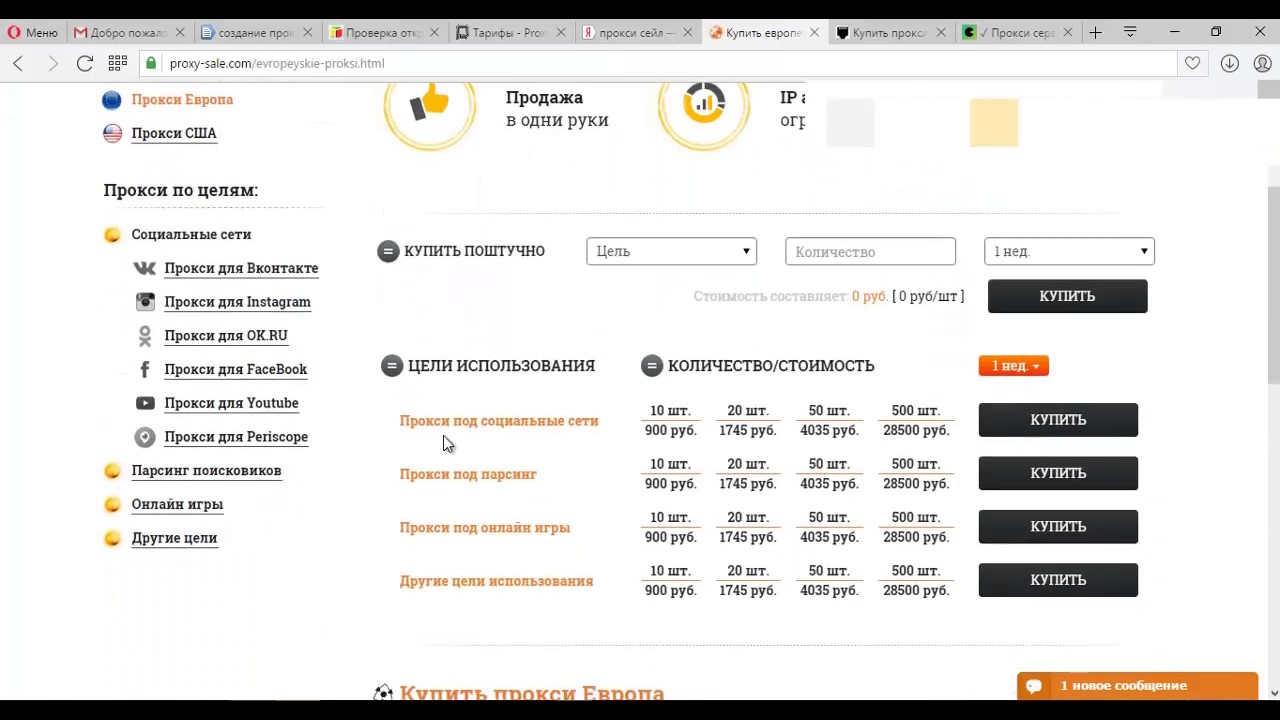The image size is (1280, 720).
Task: Open Прокси для Periscope link
Action: pos(236,437)
